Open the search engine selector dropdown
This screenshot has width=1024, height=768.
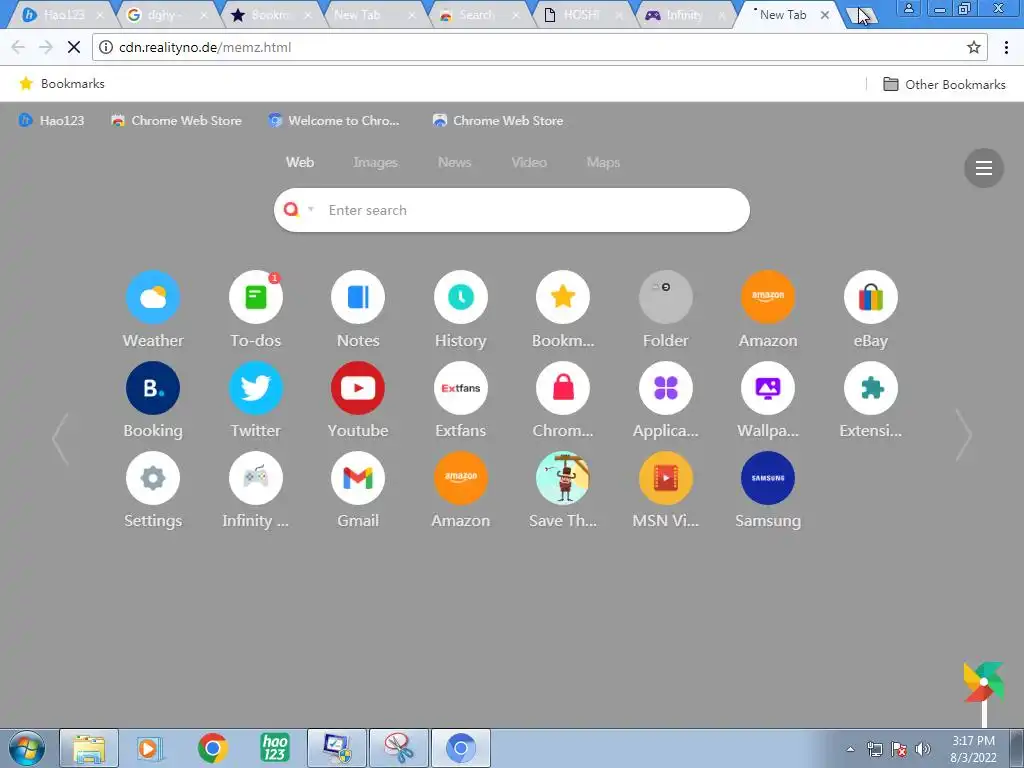pos(311,210)
